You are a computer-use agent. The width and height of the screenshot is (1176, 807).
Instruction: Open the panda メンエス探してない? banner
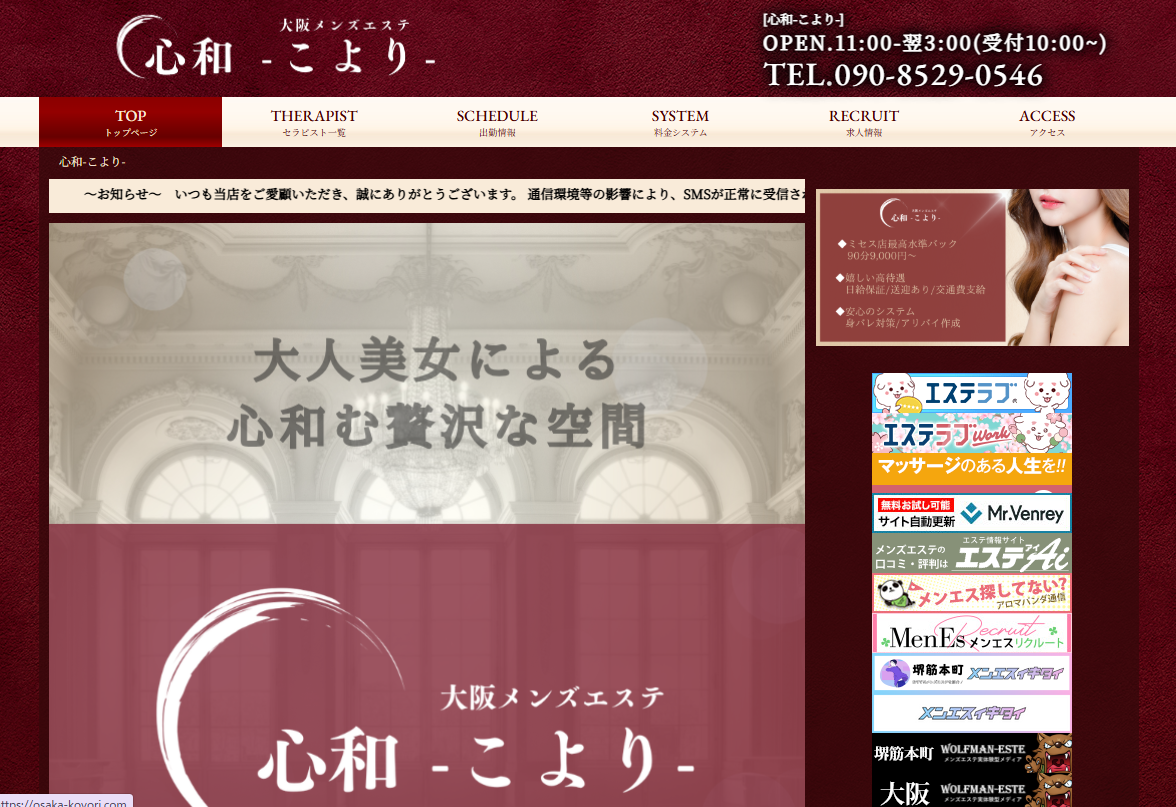tap(972, 592)
